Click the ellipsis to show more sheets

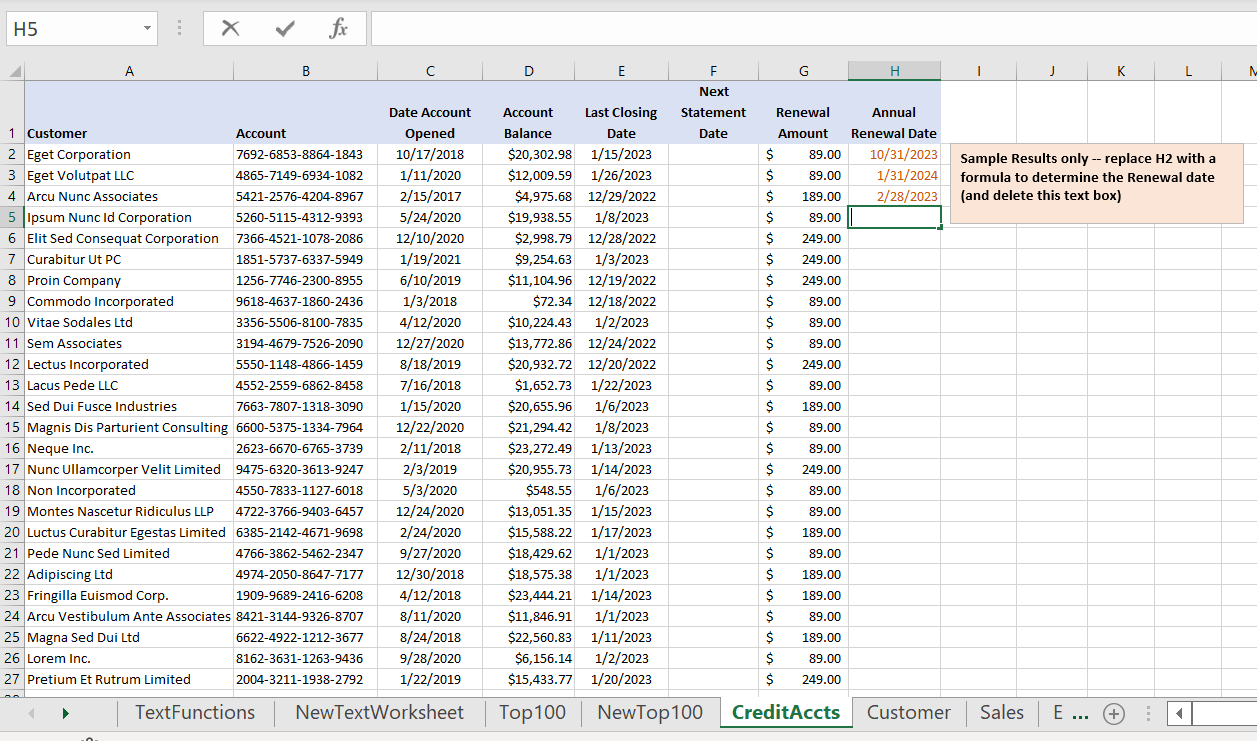pyautogui.click(x=1080, y=713)
